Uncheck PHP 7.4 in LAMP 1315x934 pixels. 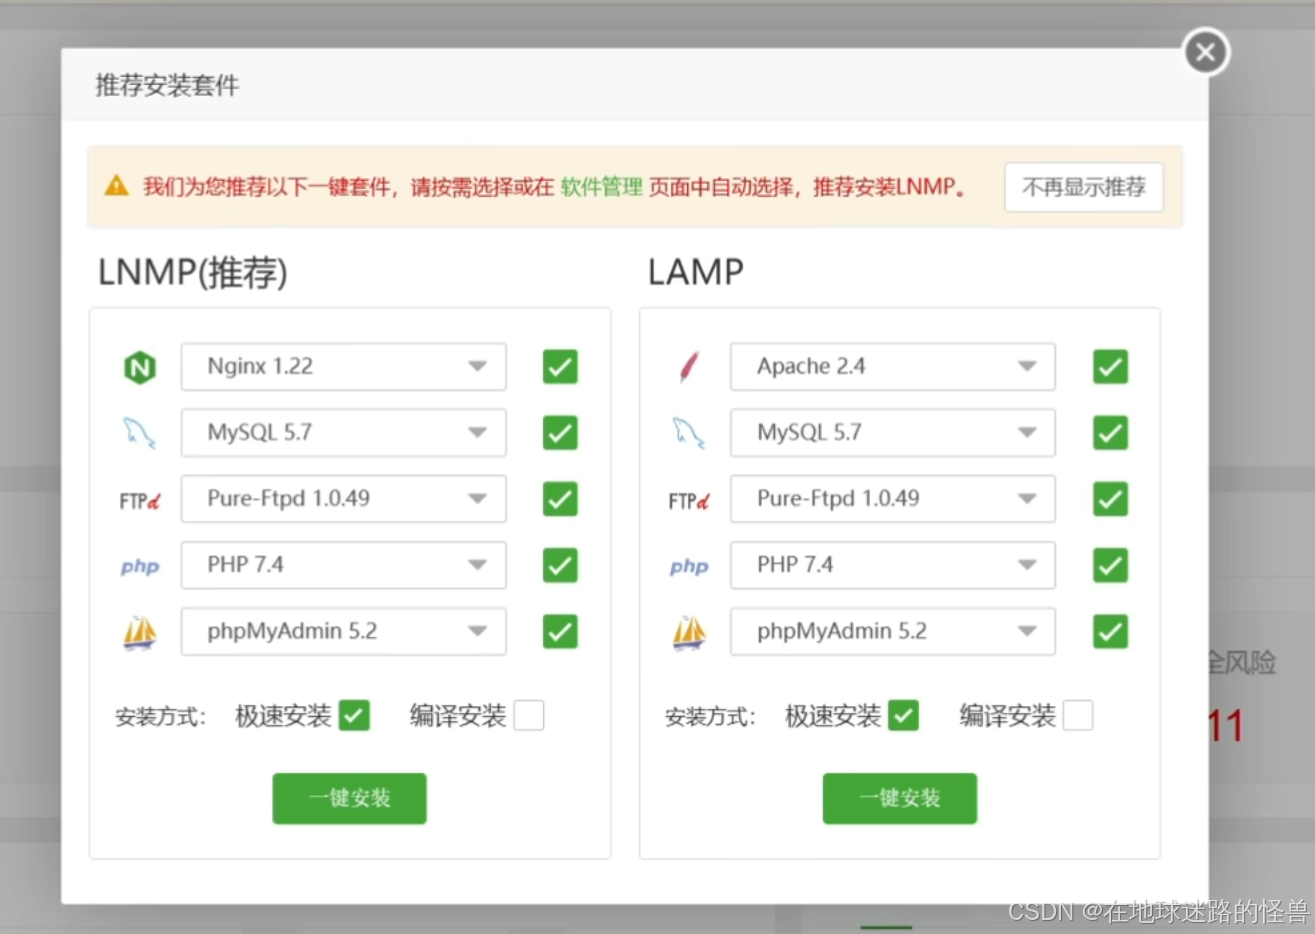[x=1110, y=565]
